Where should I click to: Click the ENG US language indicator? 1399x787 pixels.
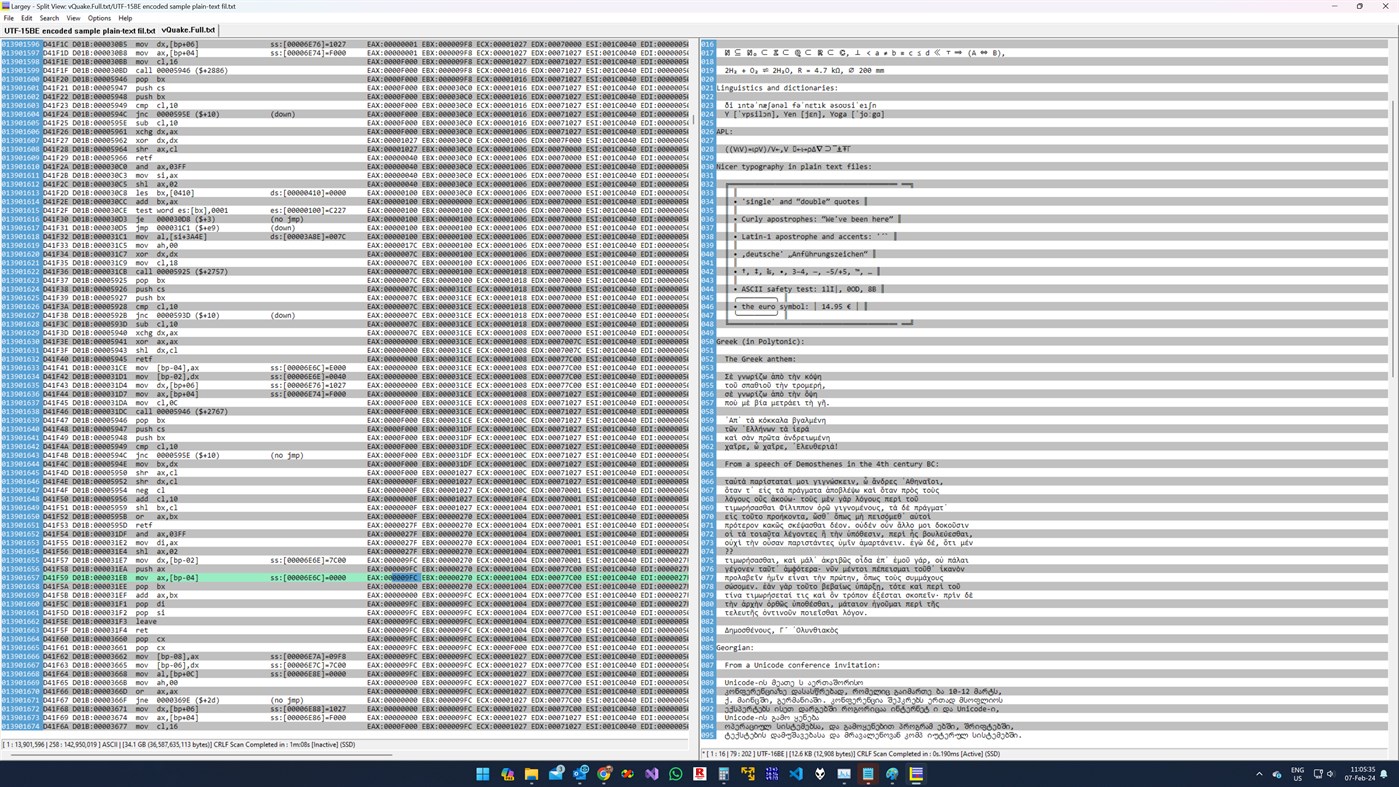tap(1297, 774)
